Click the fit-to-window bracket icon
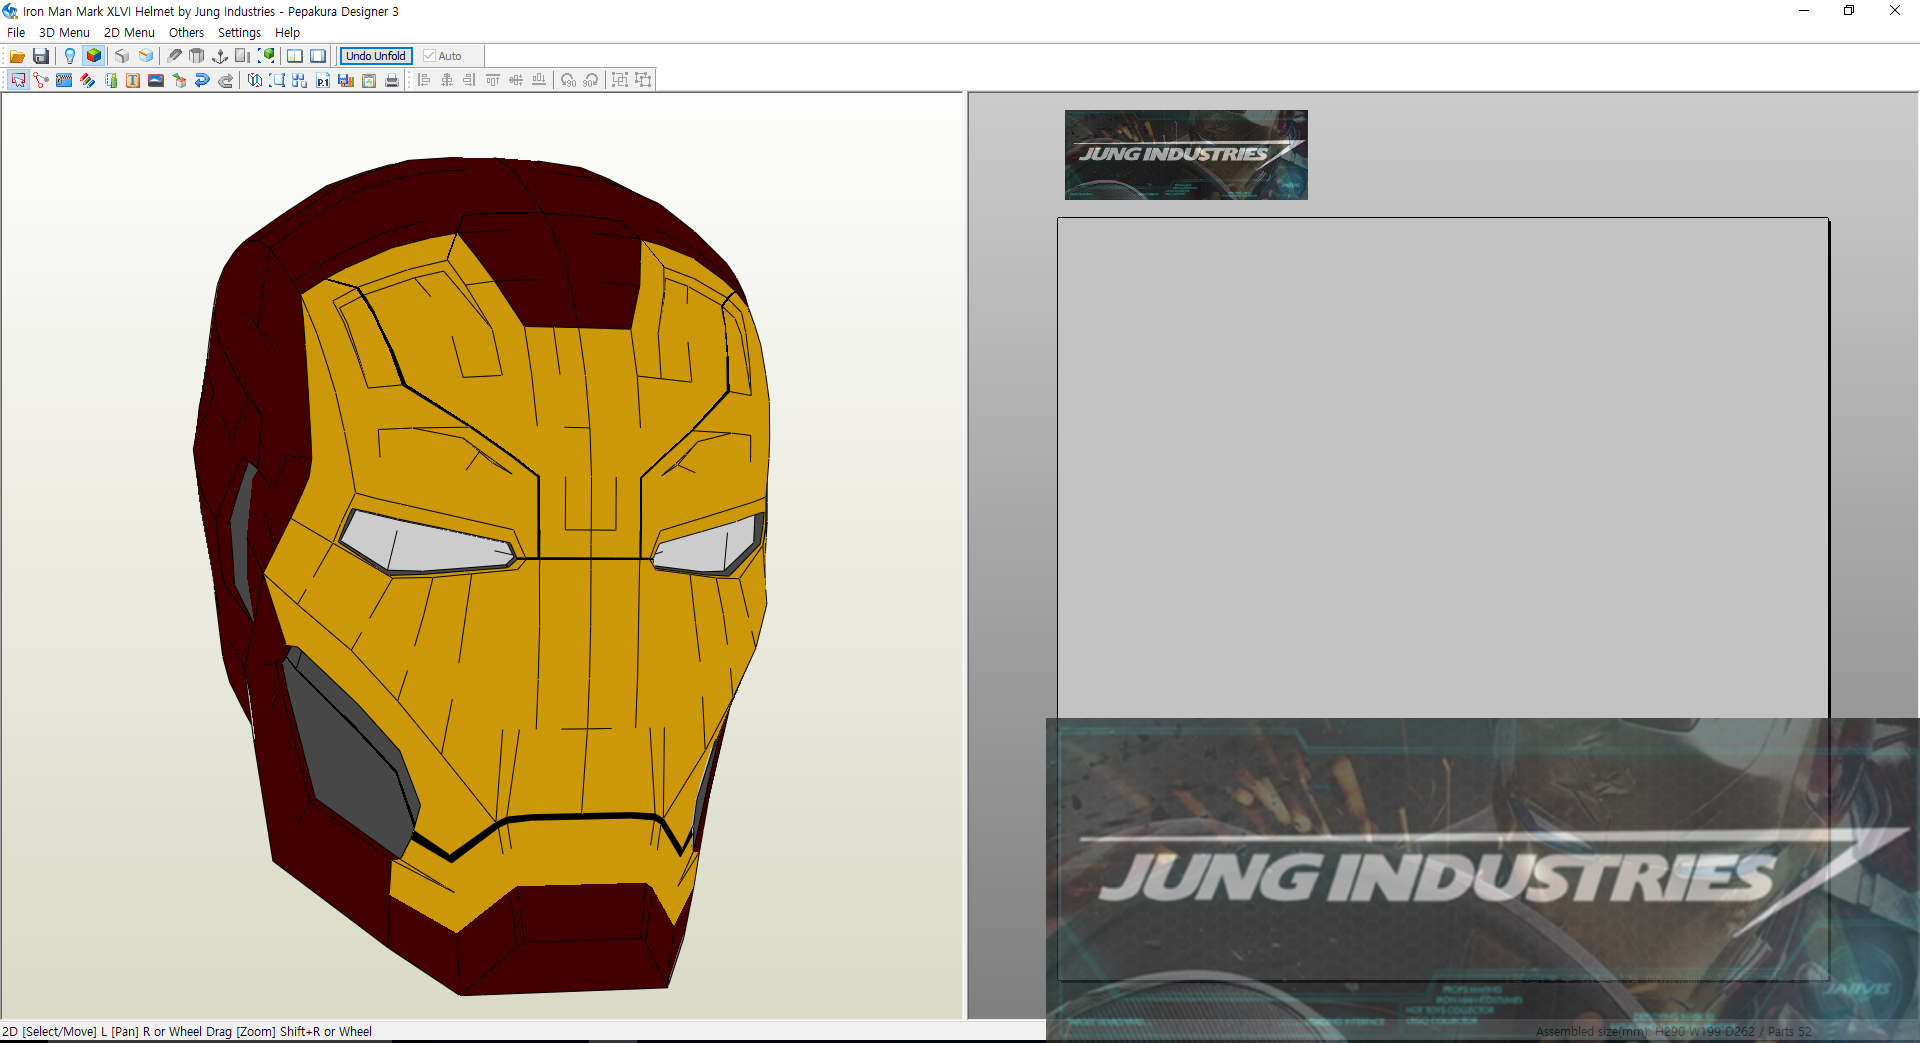The image size is (1920, 1043). click(x=277, y=80)
